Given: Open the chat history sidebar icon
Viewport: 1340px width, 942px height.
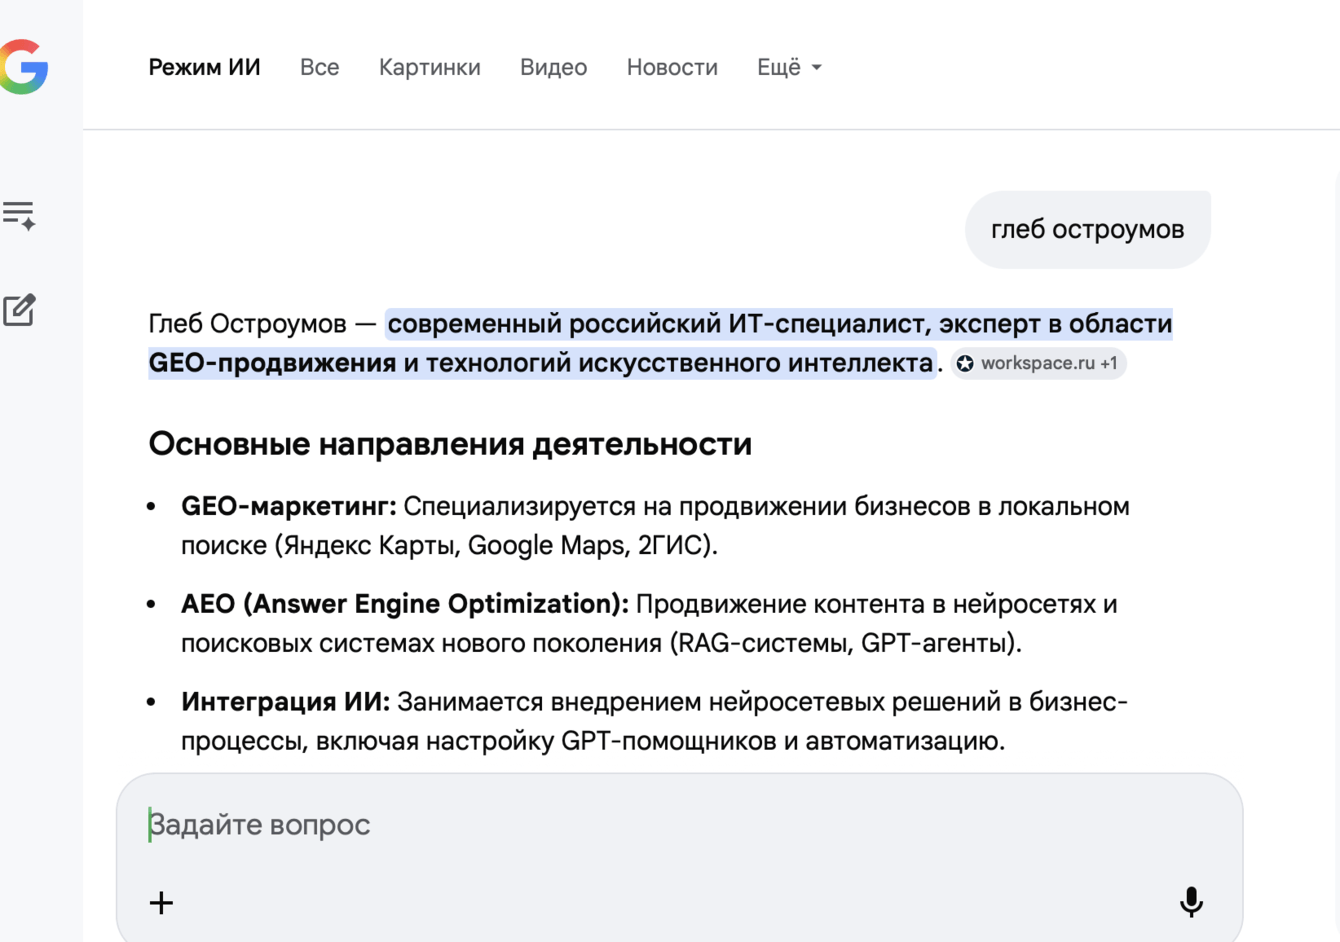Looking at the screenshot, I should (x=20, y=213).
